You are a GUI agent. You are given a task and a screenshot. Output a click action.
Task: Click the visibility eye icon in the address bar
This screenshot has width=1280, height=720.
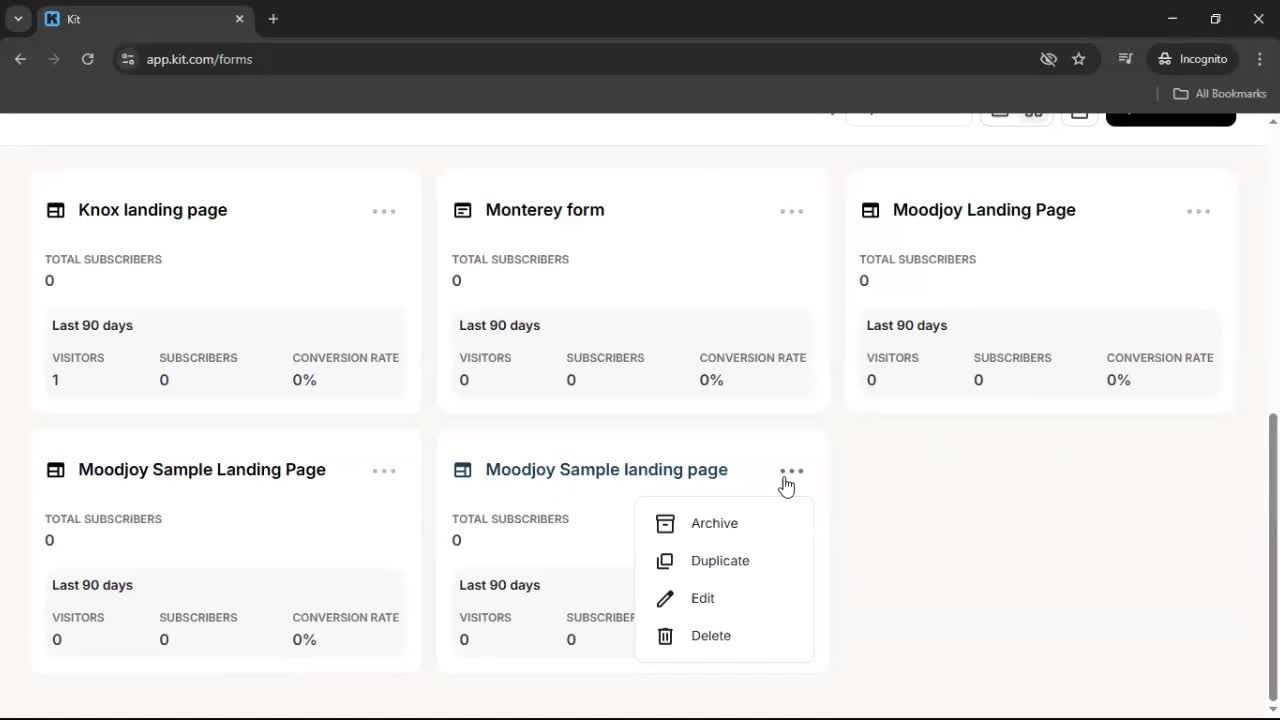[x=1048, y=59]
